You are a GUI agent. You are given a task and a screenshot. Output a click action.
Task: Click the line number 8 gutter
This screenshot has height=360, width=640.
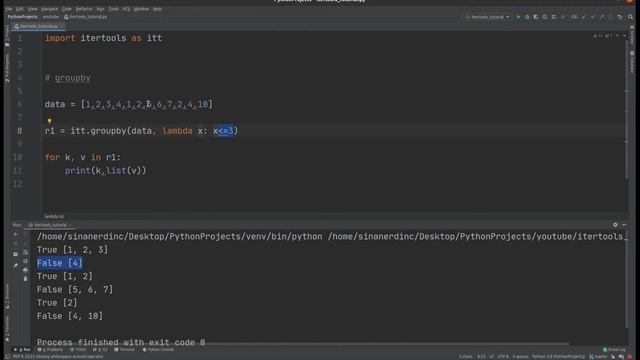20,131
